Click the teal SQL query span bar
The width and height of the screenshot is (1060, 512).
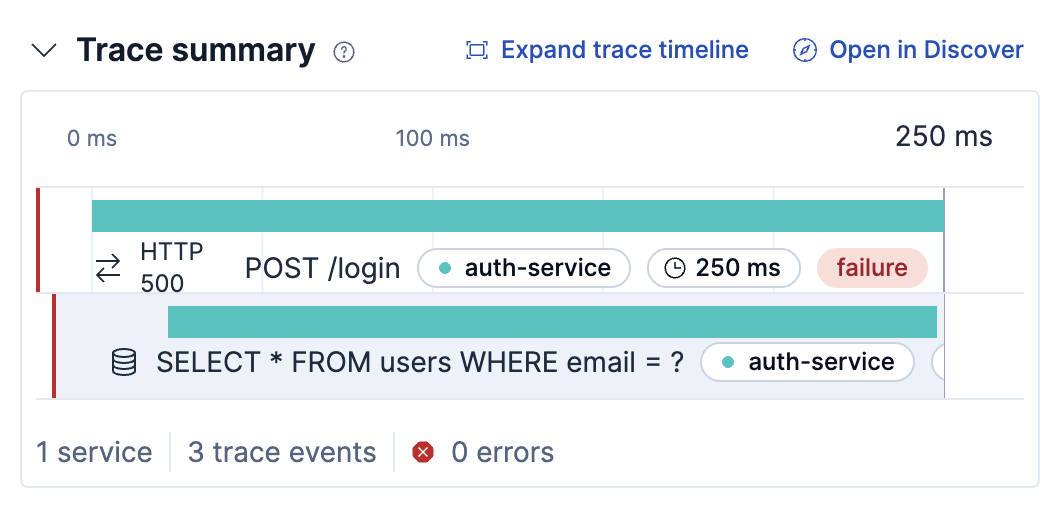552,322
